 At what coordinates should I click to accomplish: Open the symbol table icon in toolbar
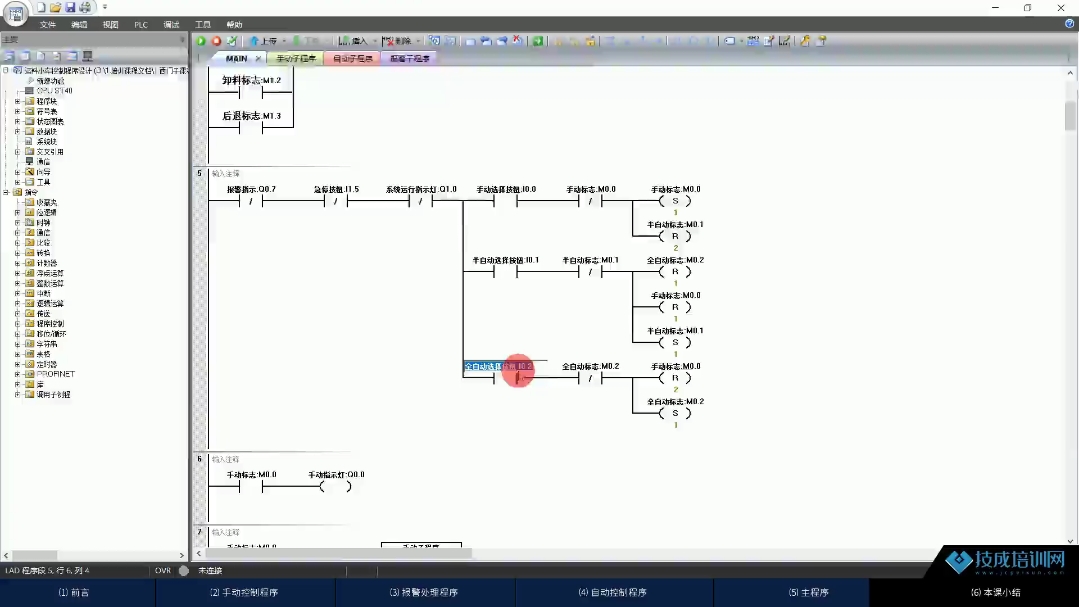coord(753,41)
